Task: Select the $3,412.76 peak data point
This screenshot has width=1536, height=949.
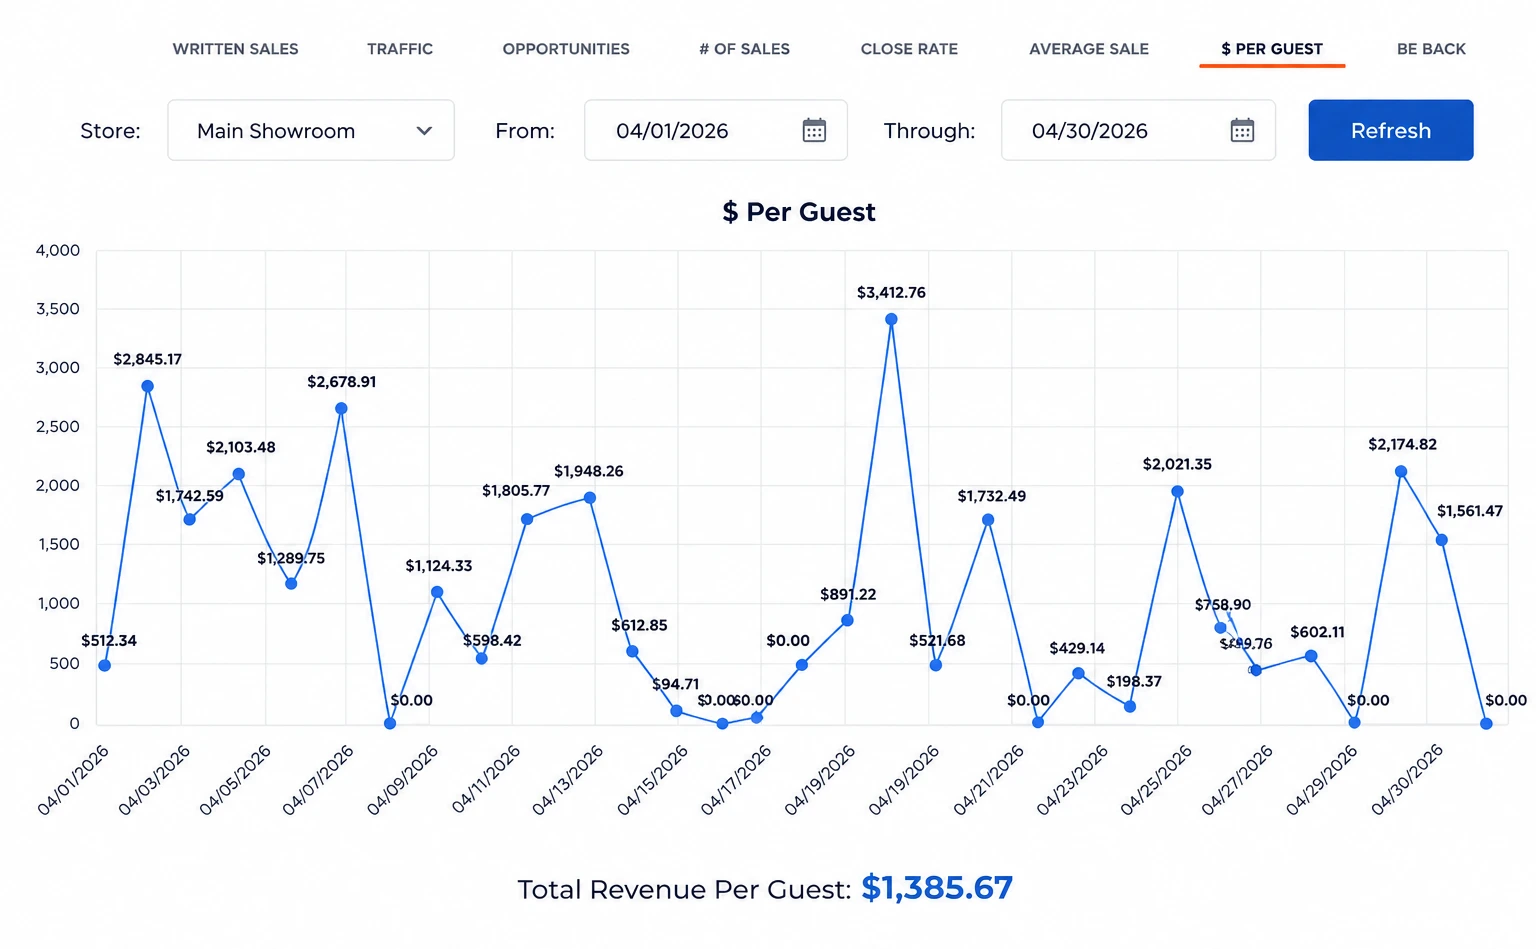Action: click(x=891, y=320)
